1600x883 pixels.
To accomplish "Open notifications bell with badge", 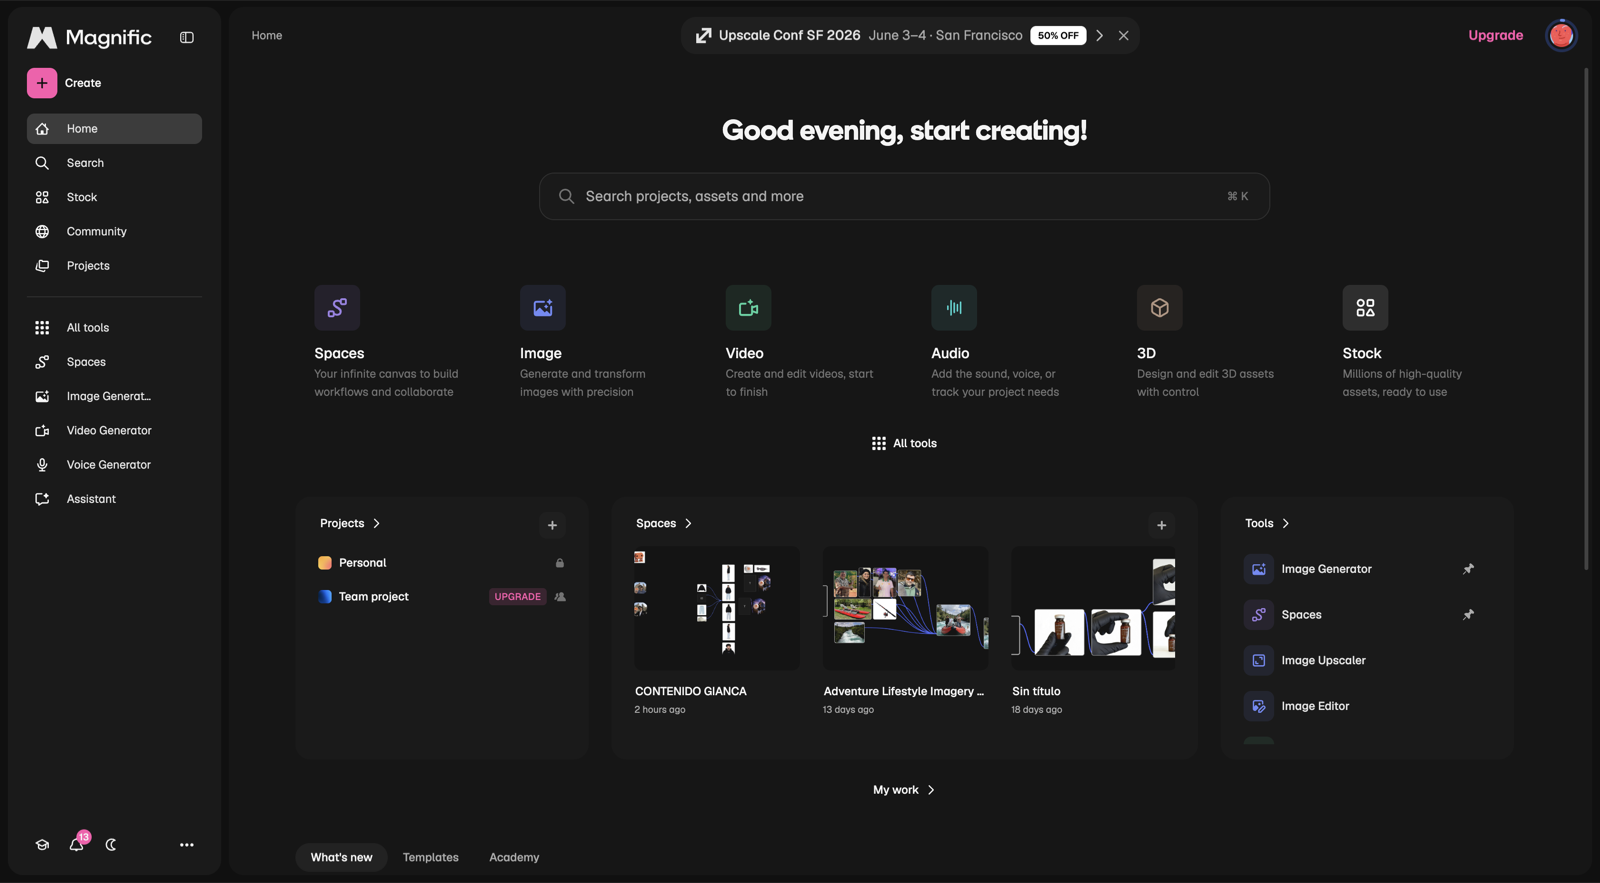I will point(77,844).
